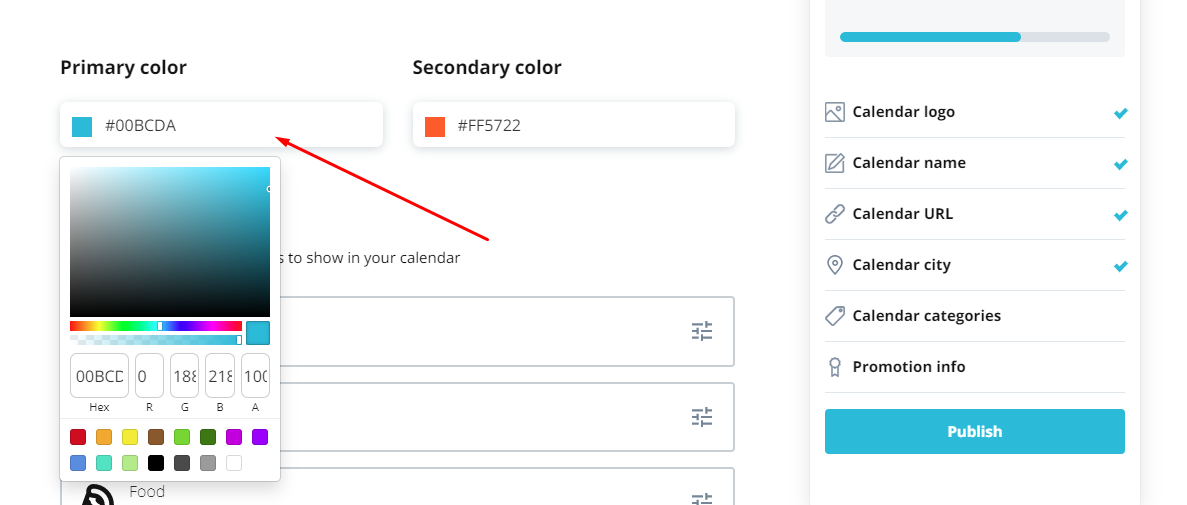Click the alpha transparency slider bar

tap(156, 340)
